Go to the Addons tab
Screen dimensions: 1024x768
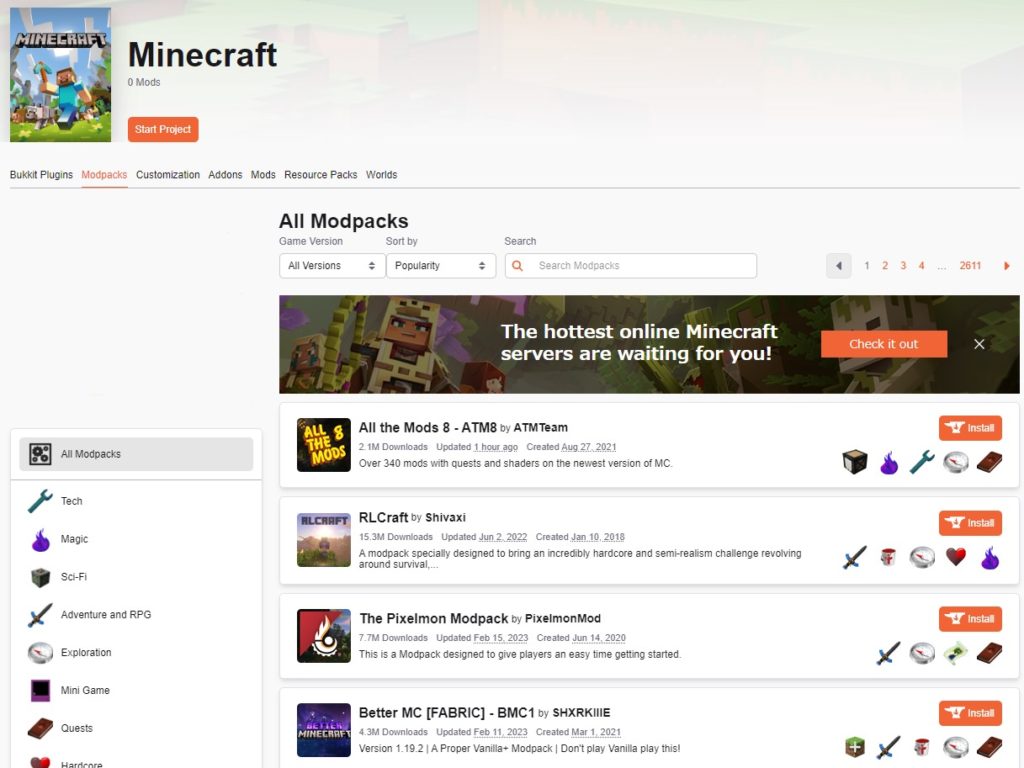pos(225,175)
